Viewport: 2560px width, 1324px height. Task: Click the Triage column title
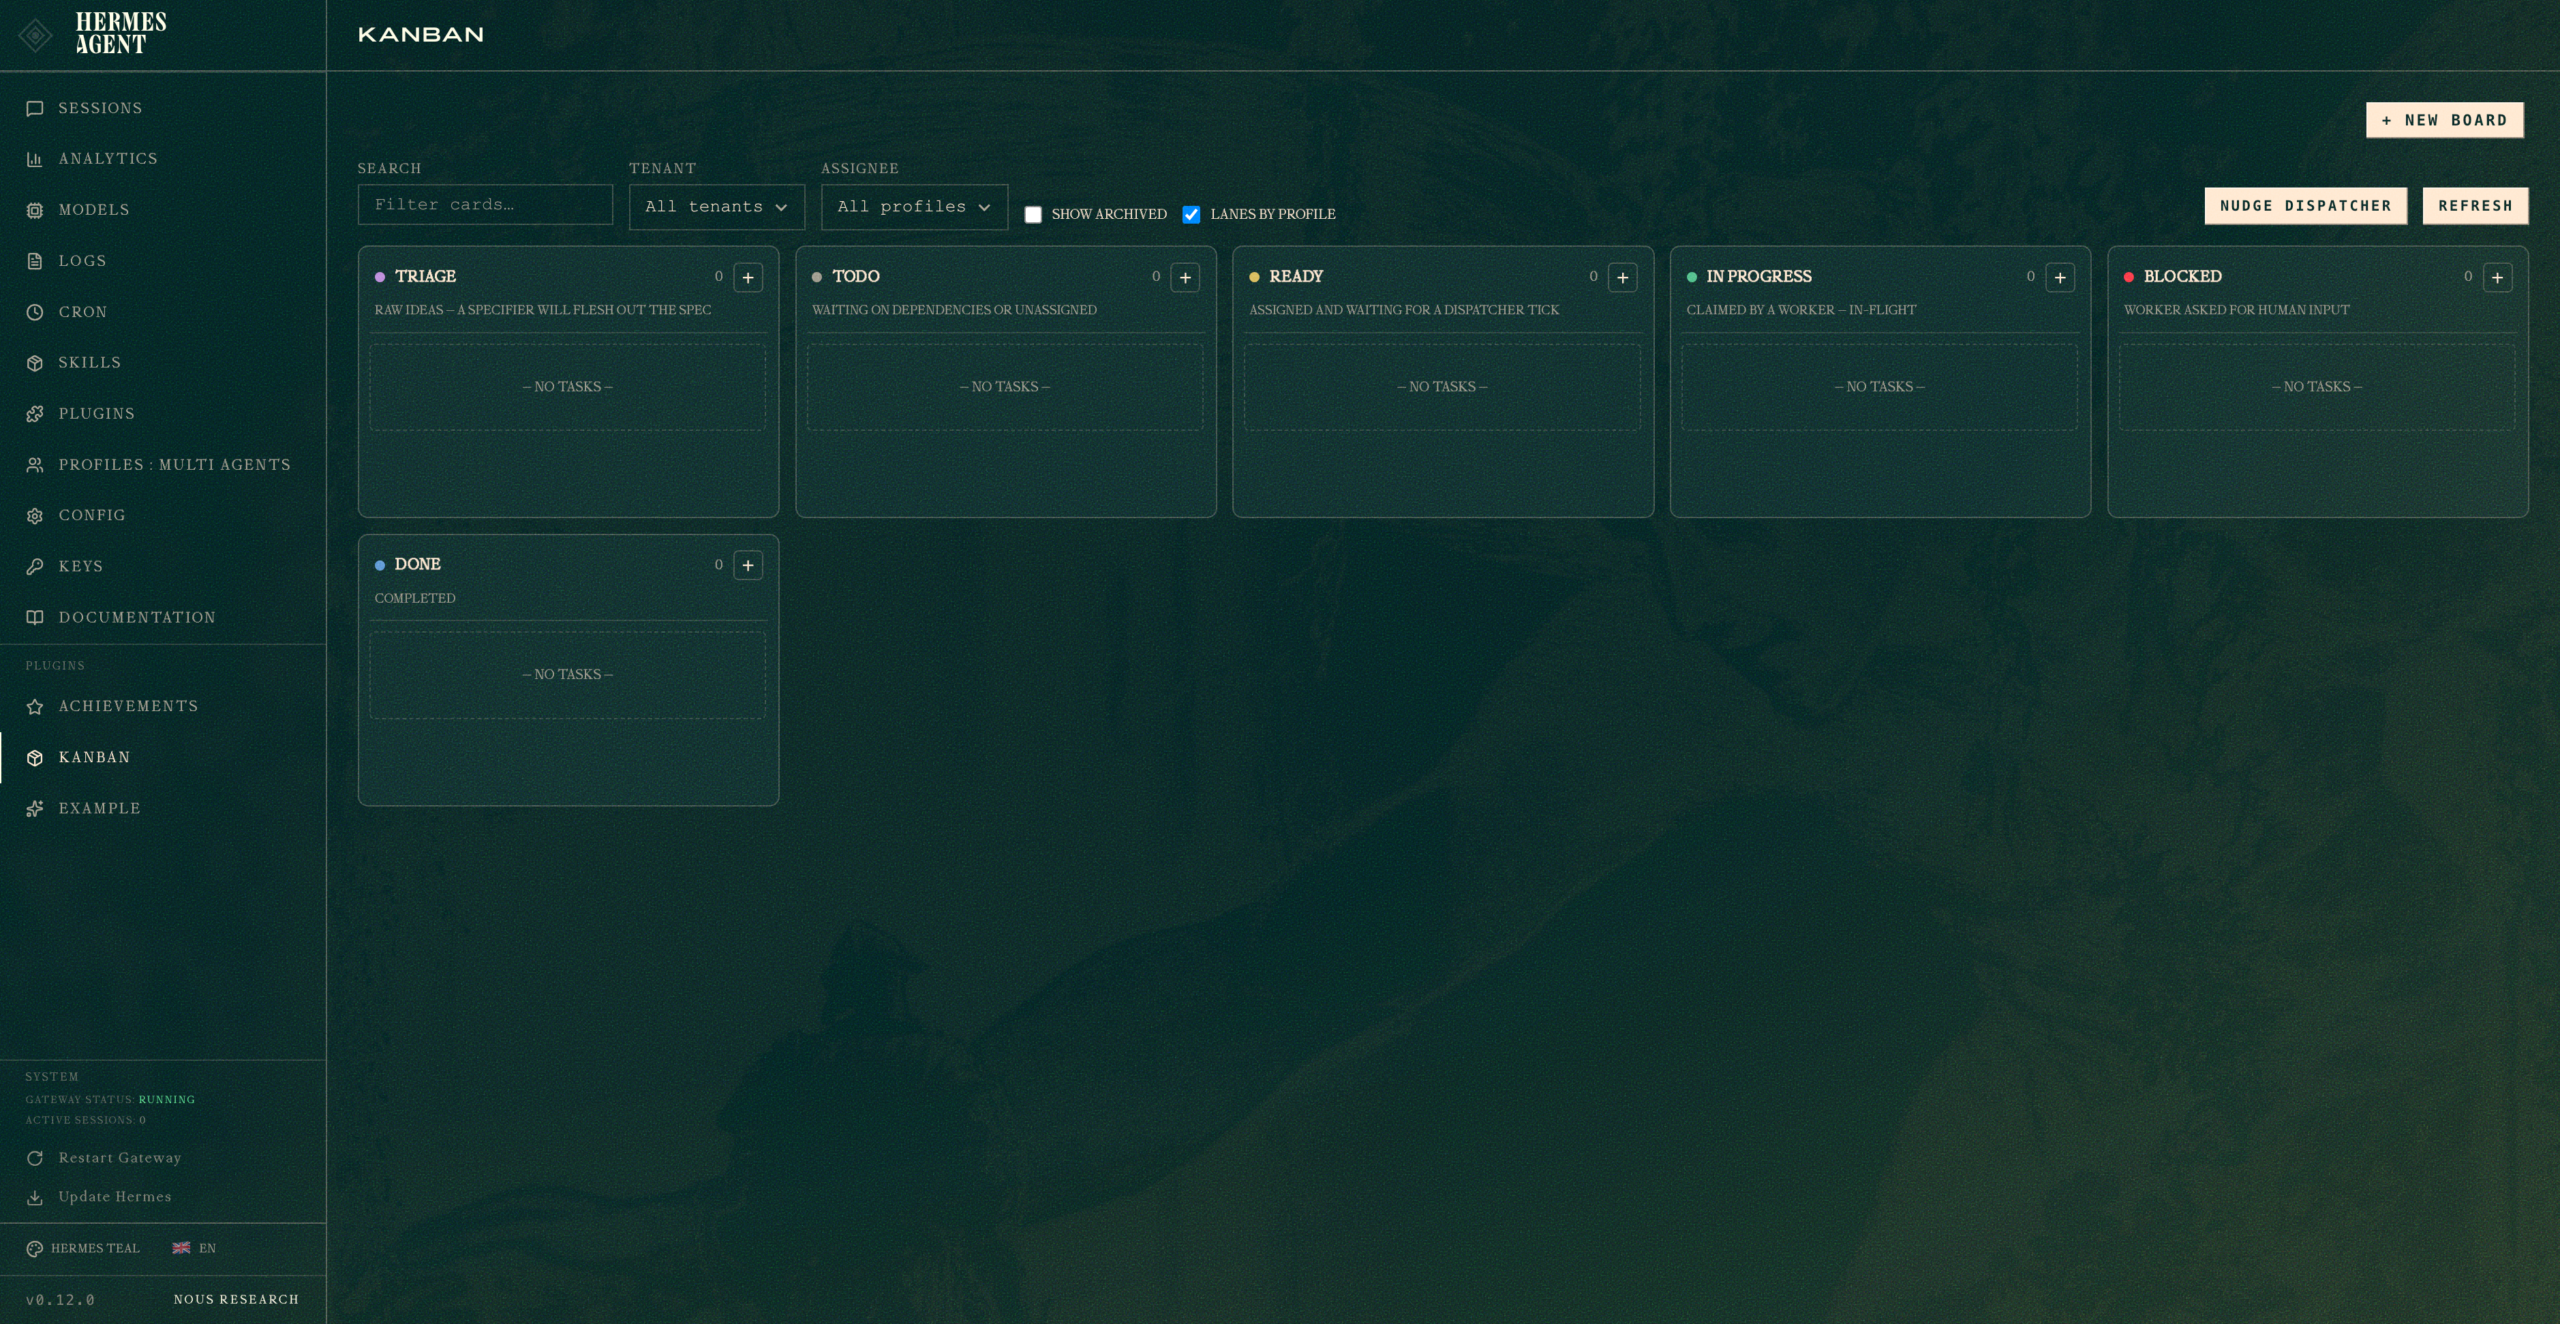click(x=425, y=276)
